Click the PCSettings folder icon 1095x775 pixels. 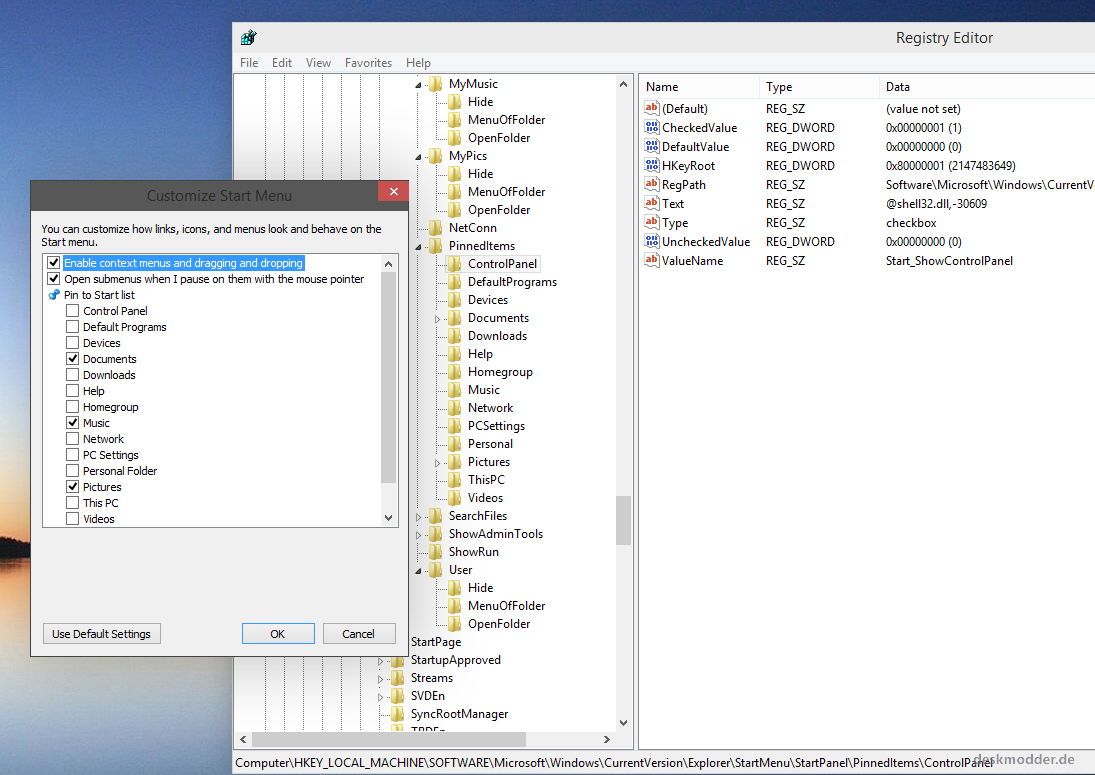pos(455,426)
